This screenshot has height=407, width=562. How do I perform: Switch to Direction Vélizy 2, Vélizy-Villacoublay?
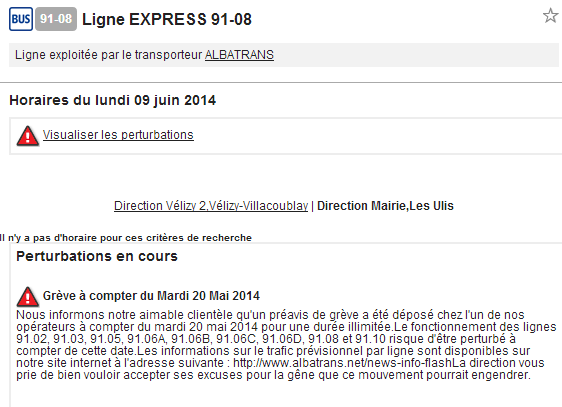[x=211, y=206]
